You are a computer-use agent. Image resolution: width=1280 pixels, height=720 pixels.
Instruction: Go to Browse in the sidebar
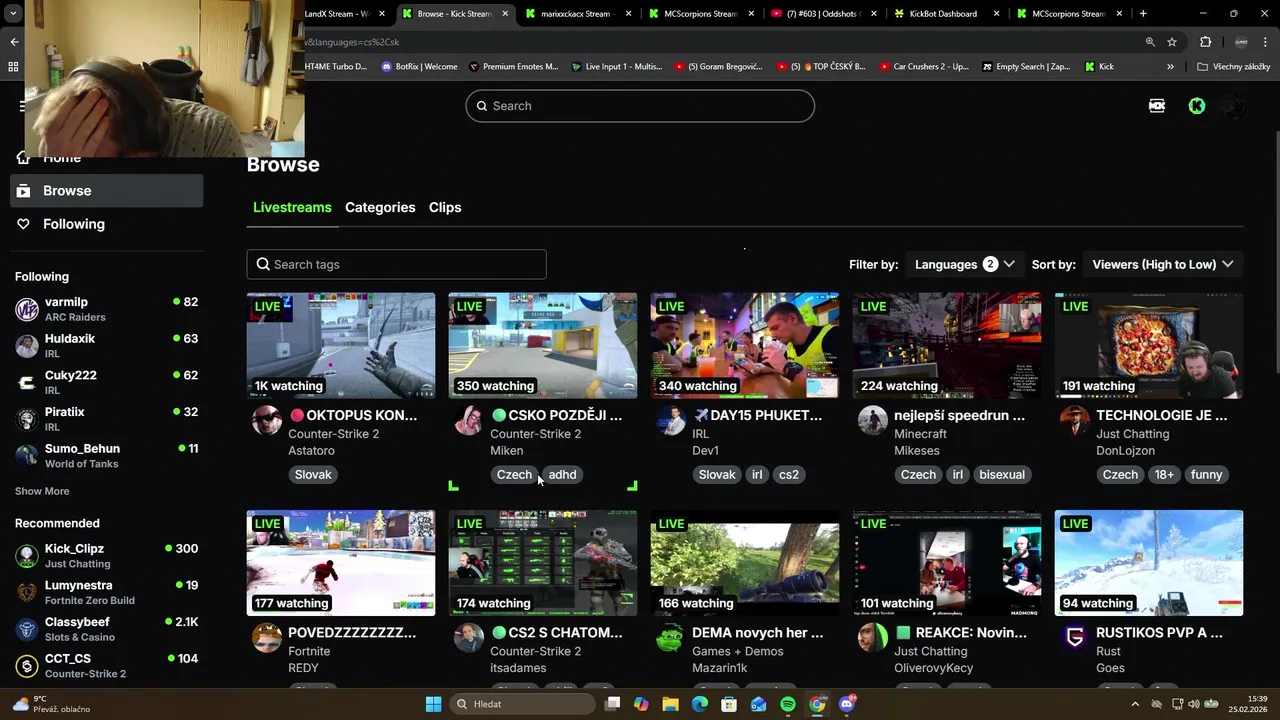pyautogui.click(x=107, y=191)
